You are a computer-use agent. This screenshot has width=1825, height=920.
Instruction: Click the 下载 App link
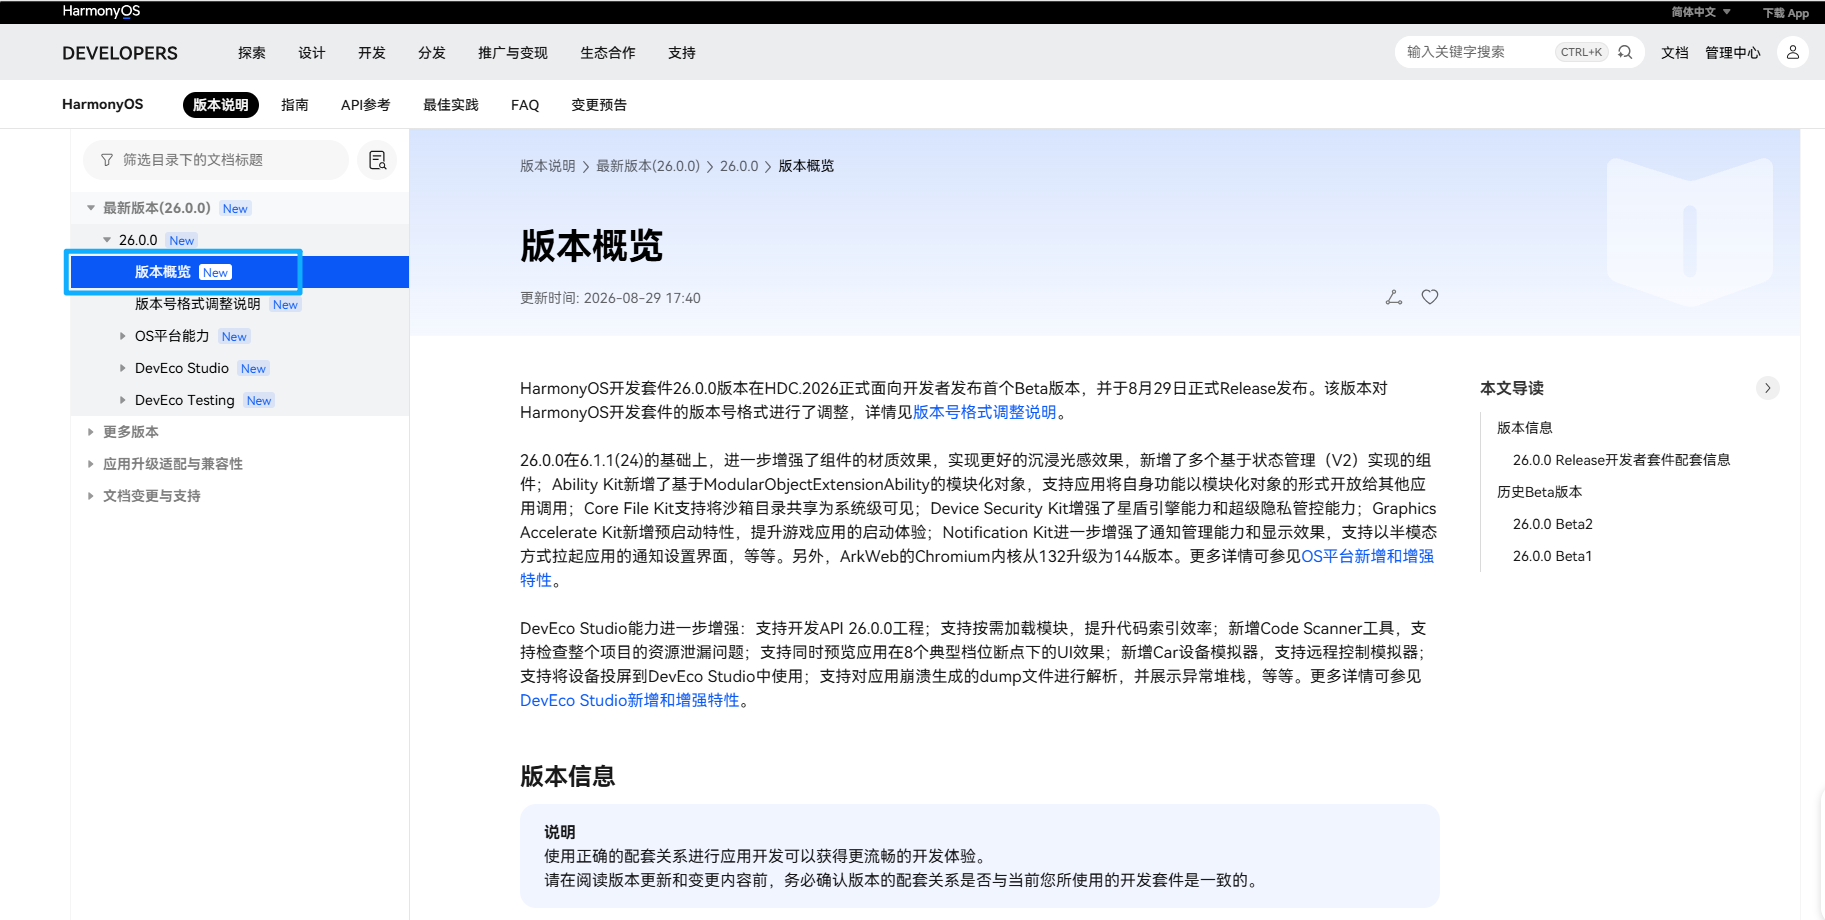[1786, 13]
